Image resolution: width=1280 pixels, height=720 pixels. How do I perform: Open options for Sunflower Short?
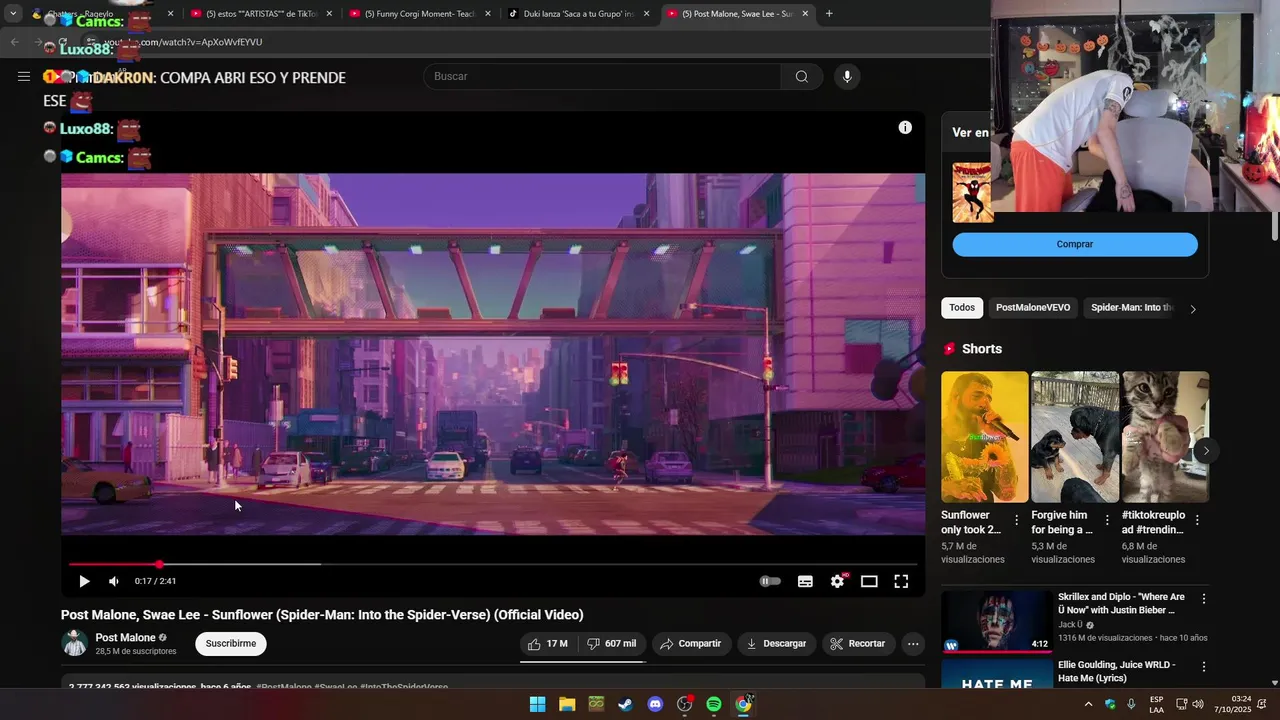(1017, 520)
